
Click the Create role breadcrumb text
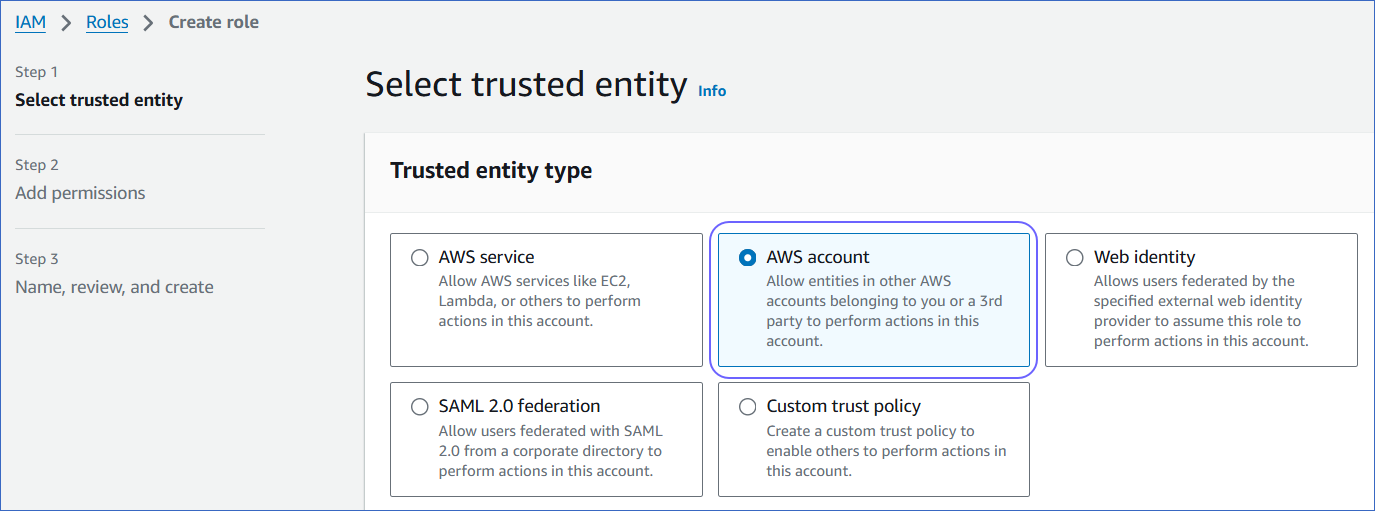coord(213,22)
